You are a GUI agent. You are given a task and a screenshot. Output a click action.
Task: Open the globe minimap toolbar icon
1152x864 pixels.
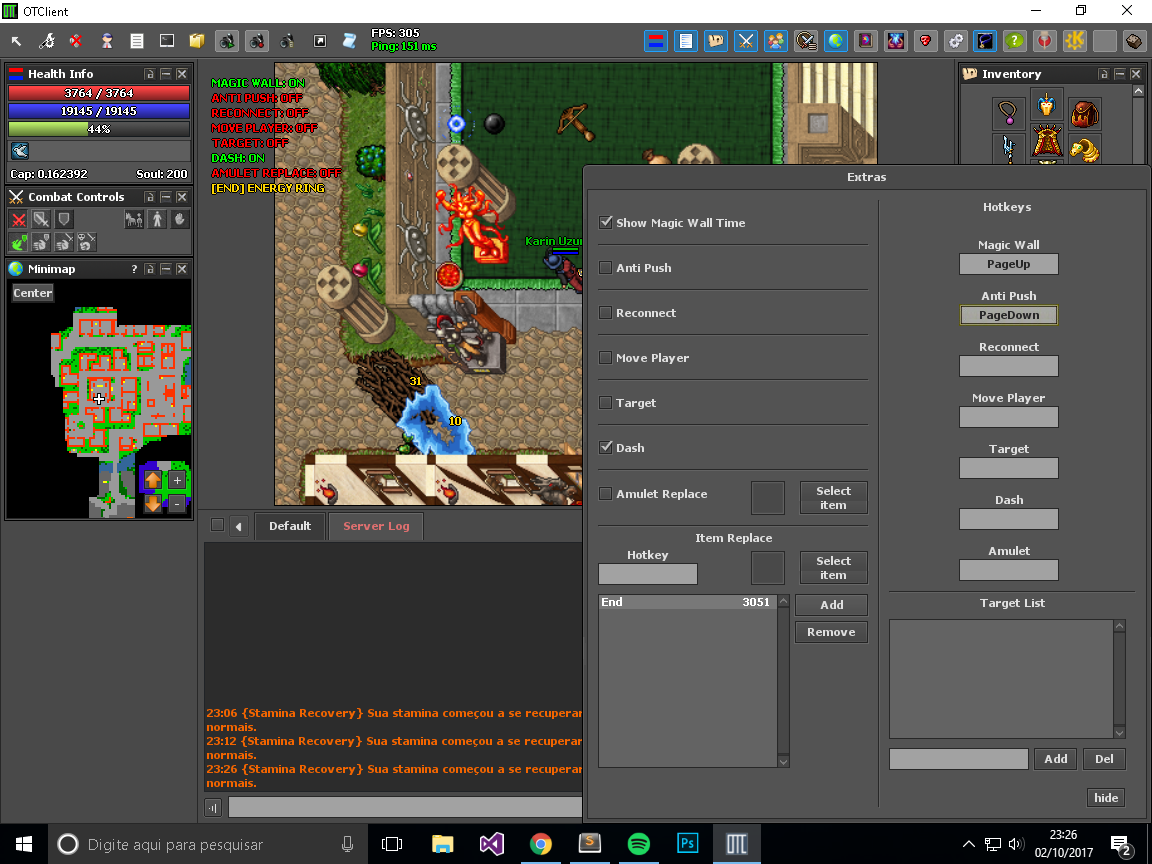(x=836, y=41)
